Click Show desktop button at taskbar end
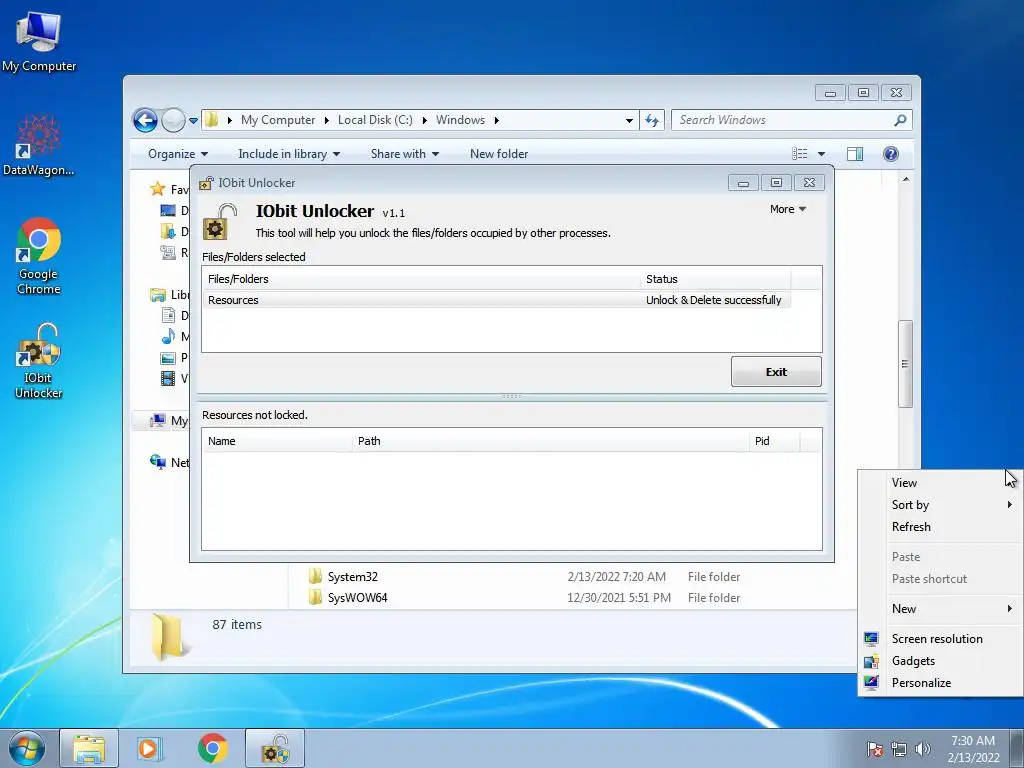1024x768 pixels. [x=1017, y=748]
